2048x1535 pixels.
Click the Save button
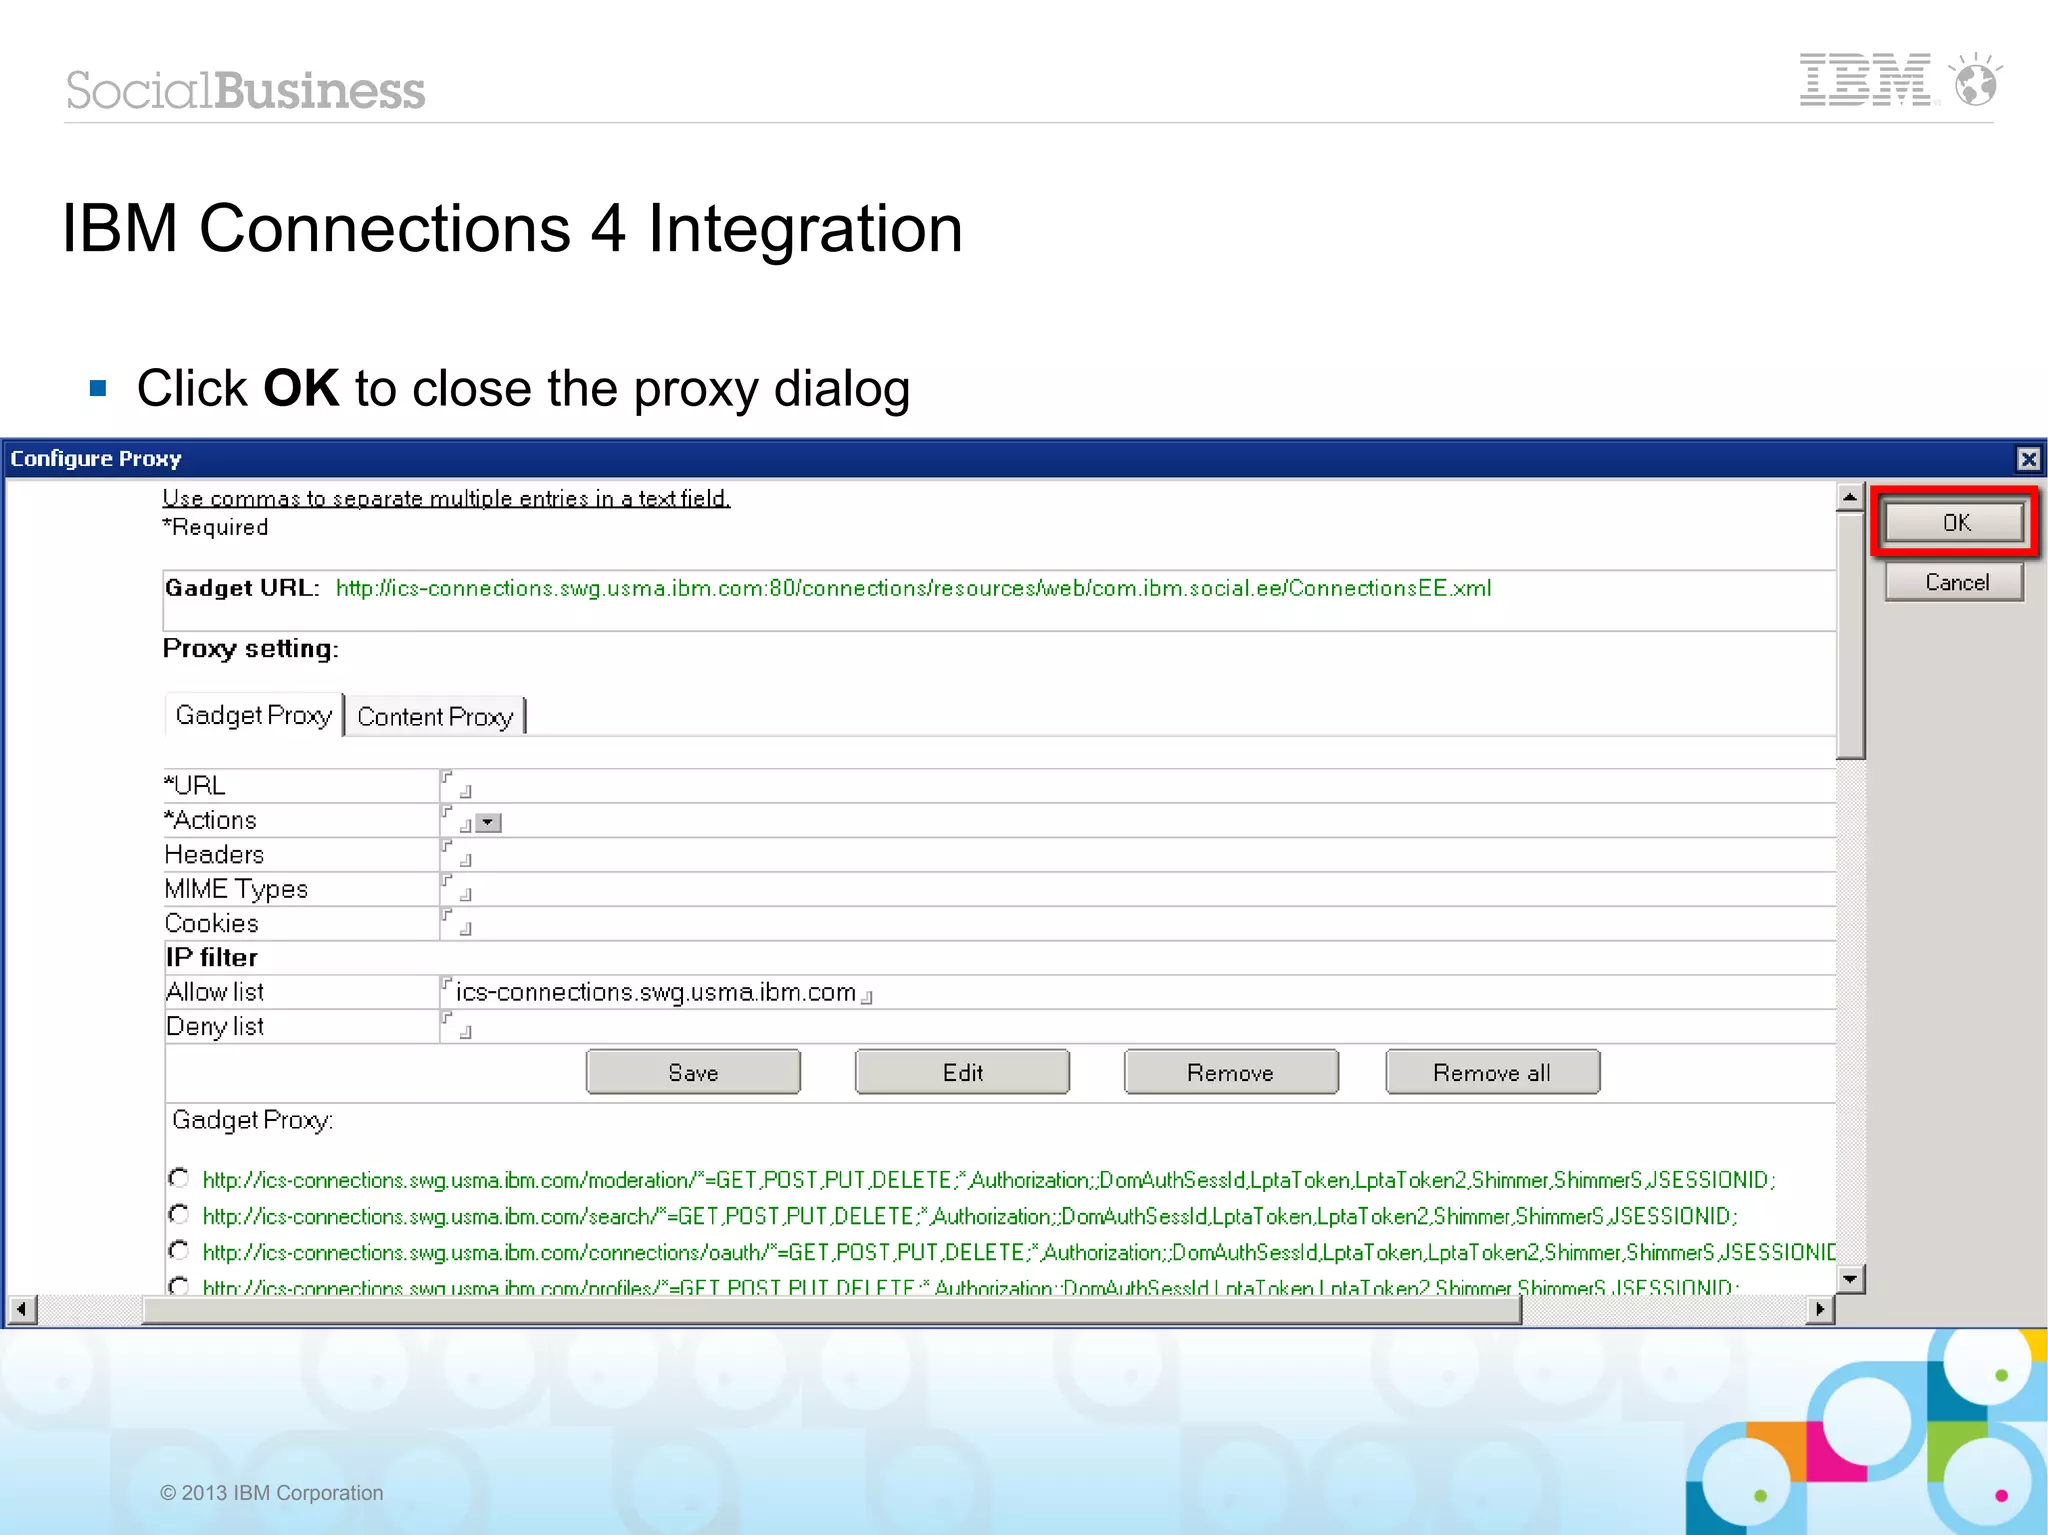click(x=693, y=1072)
